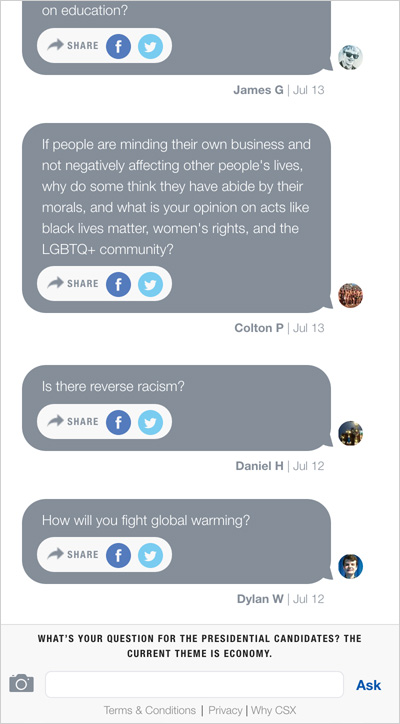Share James G's education question on Facebook

118,46
